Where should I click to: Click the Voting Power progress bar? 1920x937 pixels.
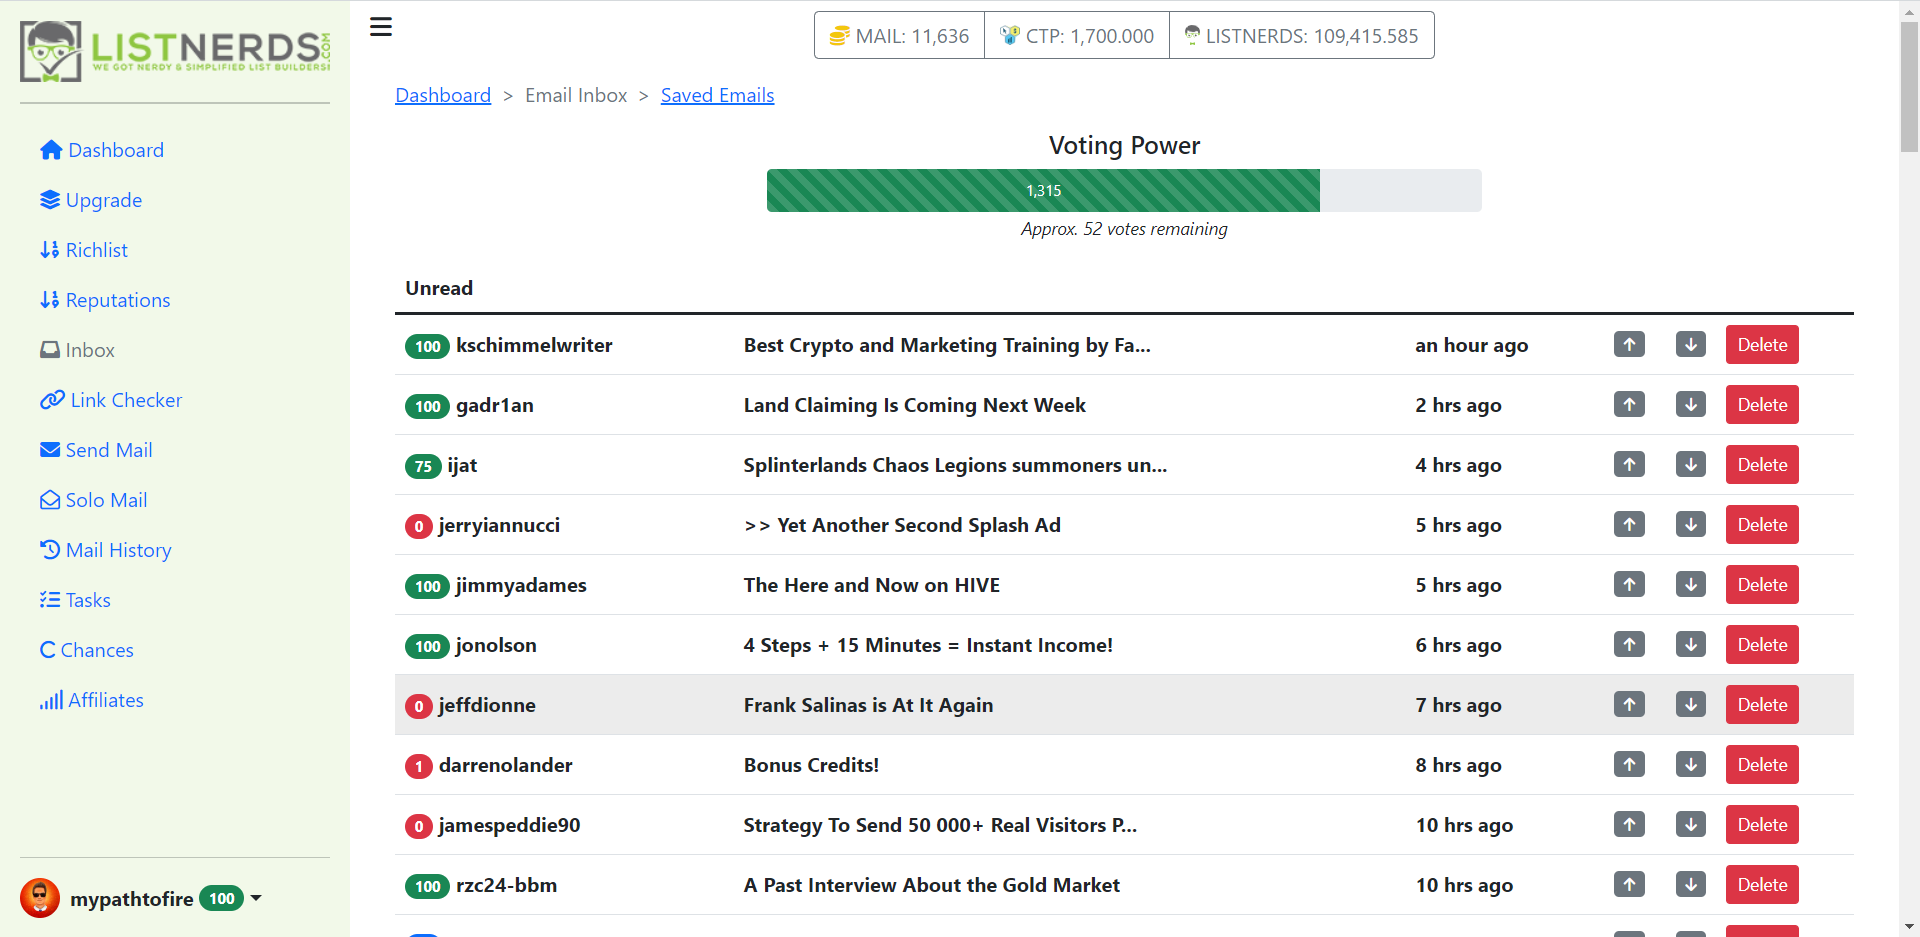[1124, 190]
